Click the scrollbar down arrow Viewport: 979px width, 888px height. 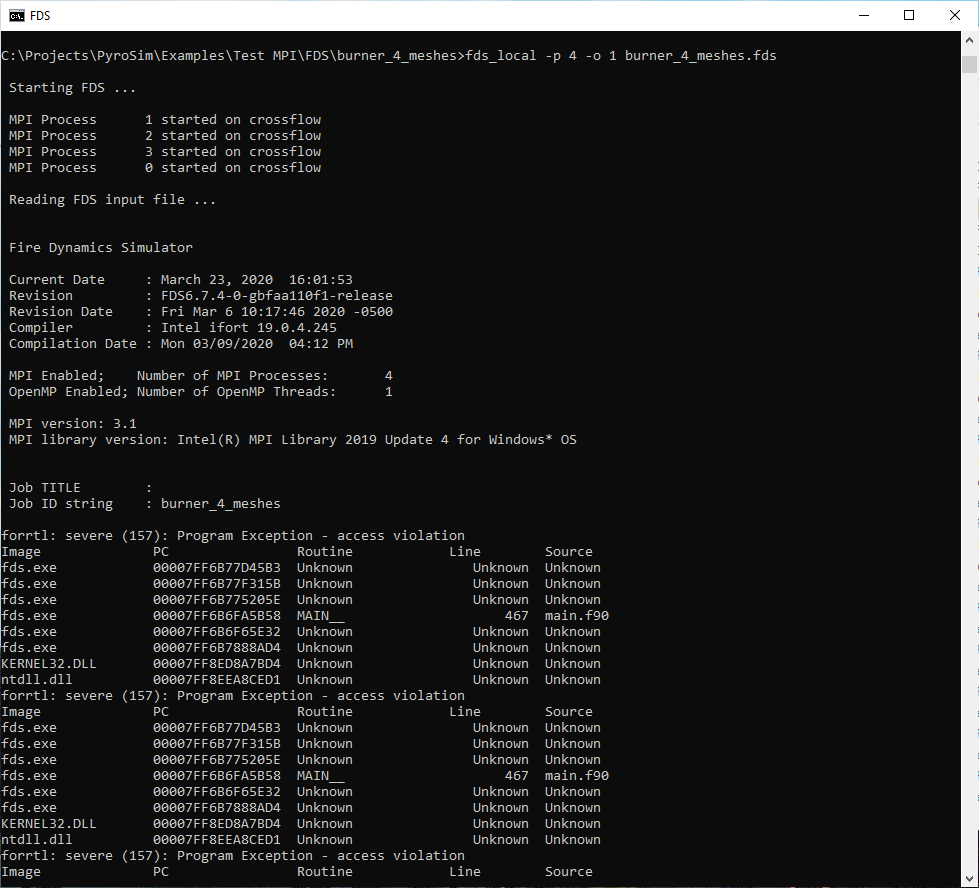(x=971, y=878)
